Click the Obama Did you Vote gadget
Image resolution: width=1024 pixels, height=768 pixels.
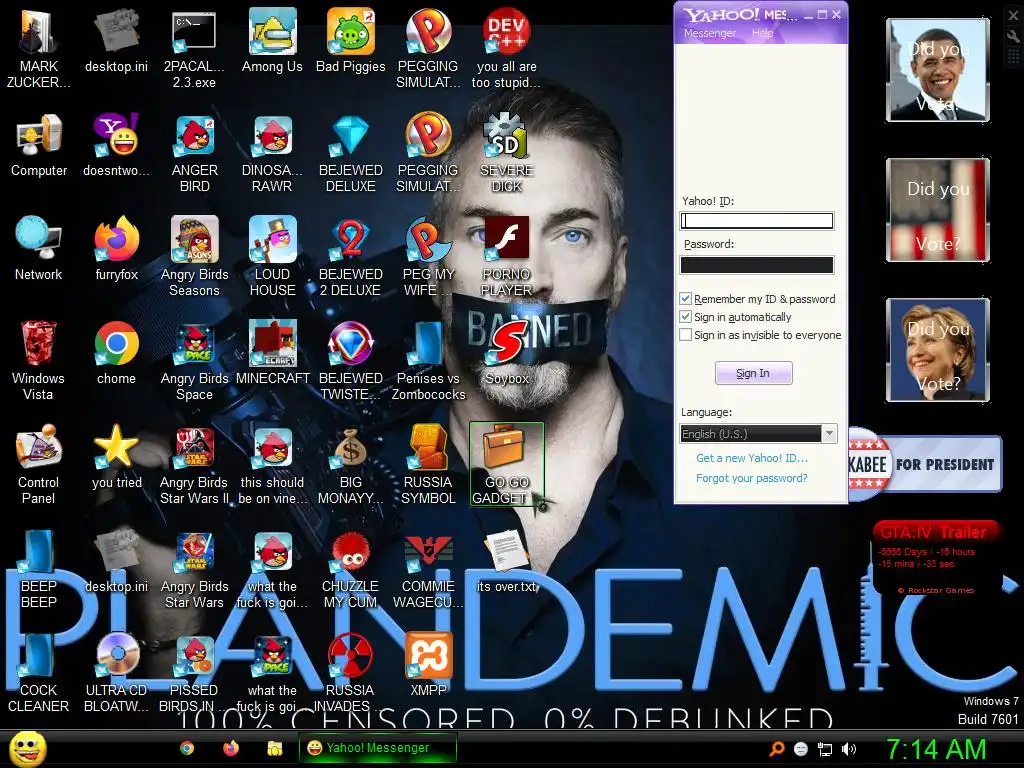[938, 71]
